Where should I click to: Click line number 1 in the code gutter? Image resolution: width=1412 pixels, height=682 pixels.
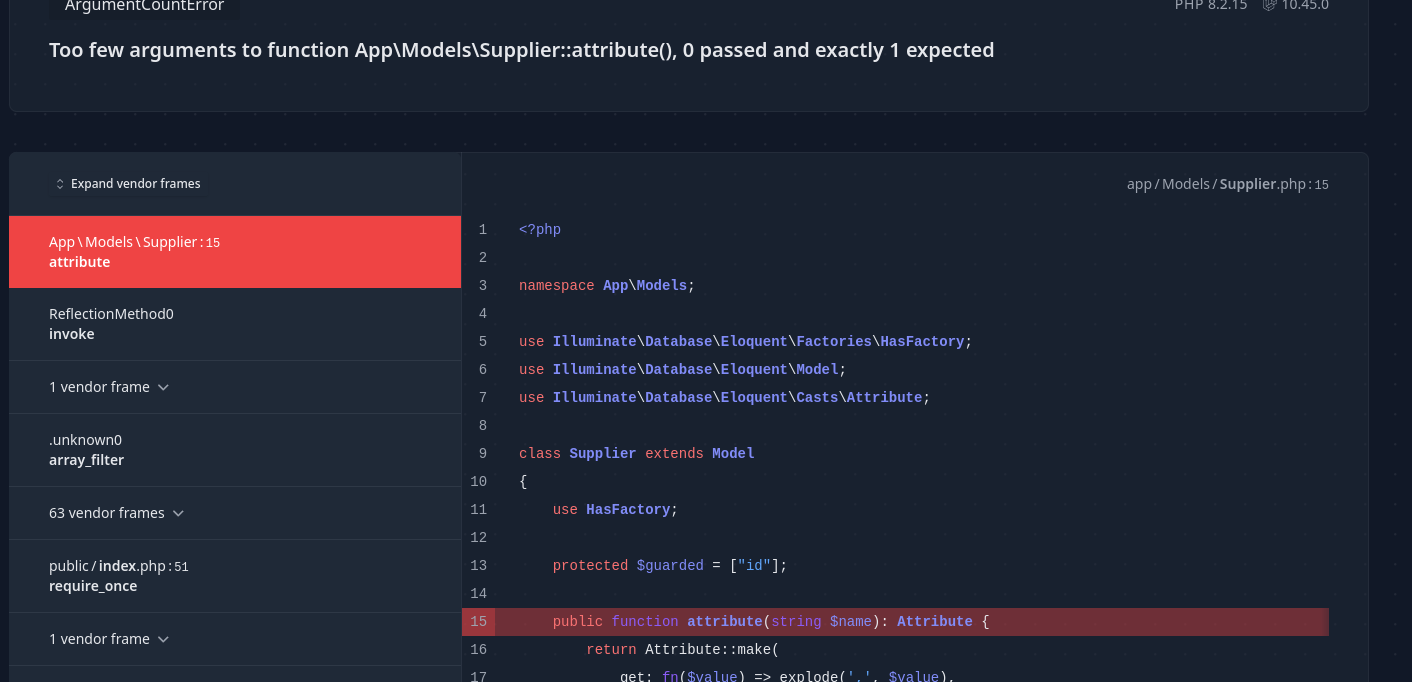click(x=482, y=230)
